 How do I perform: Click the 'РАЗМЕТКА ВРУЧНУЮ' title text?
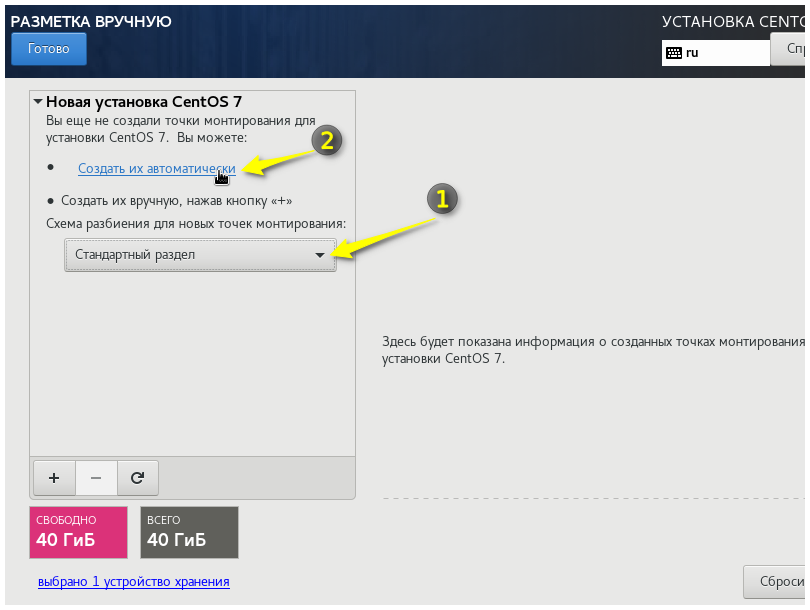[x=91, y=22]
